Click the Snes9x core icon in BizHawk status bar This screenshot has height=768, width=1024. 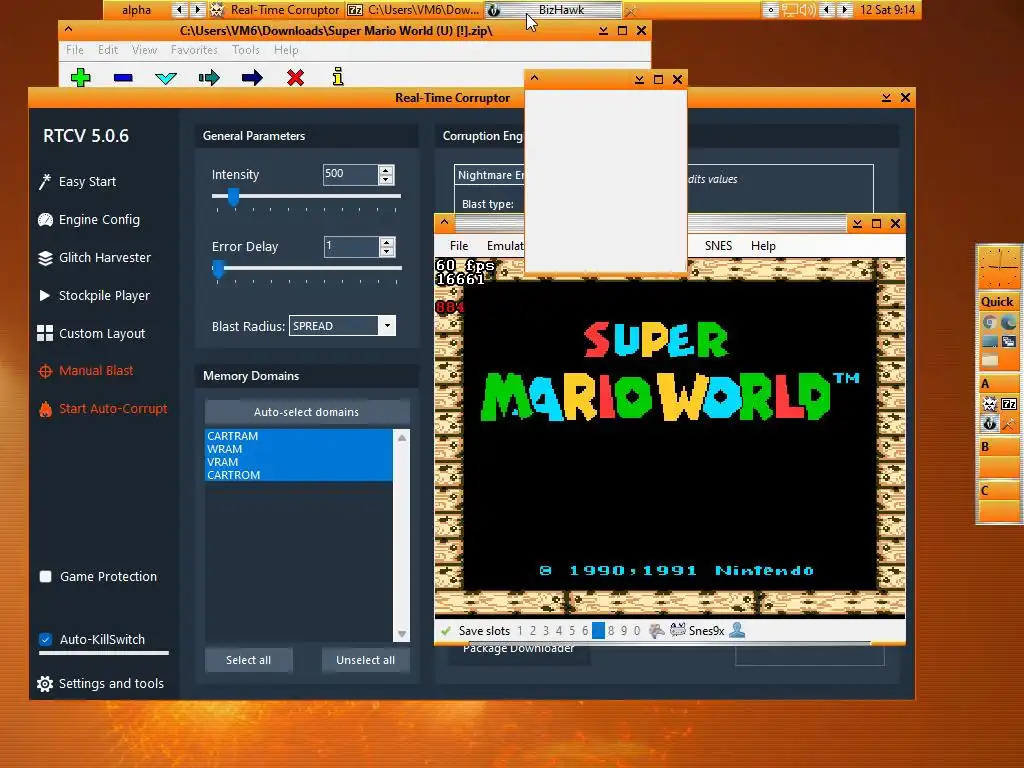click(678, 630)
